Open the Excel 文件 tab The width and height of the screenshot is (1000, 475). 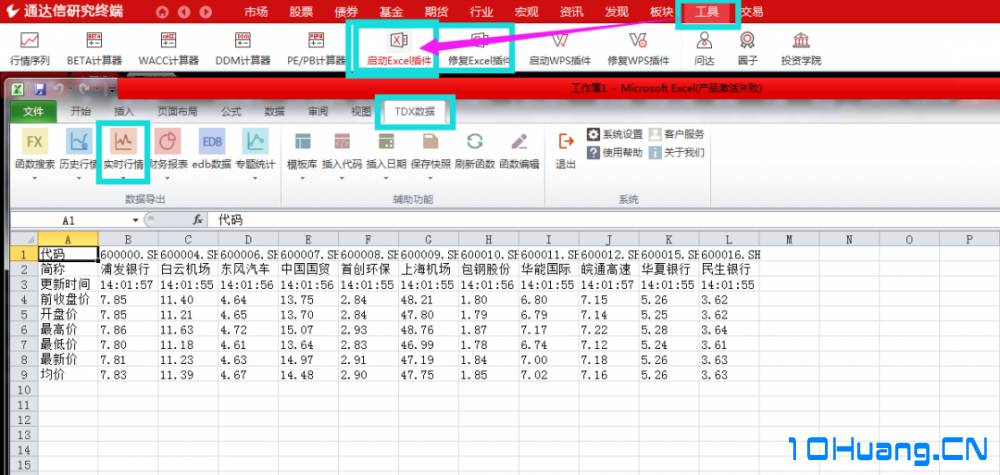click(x=33, y=112)
